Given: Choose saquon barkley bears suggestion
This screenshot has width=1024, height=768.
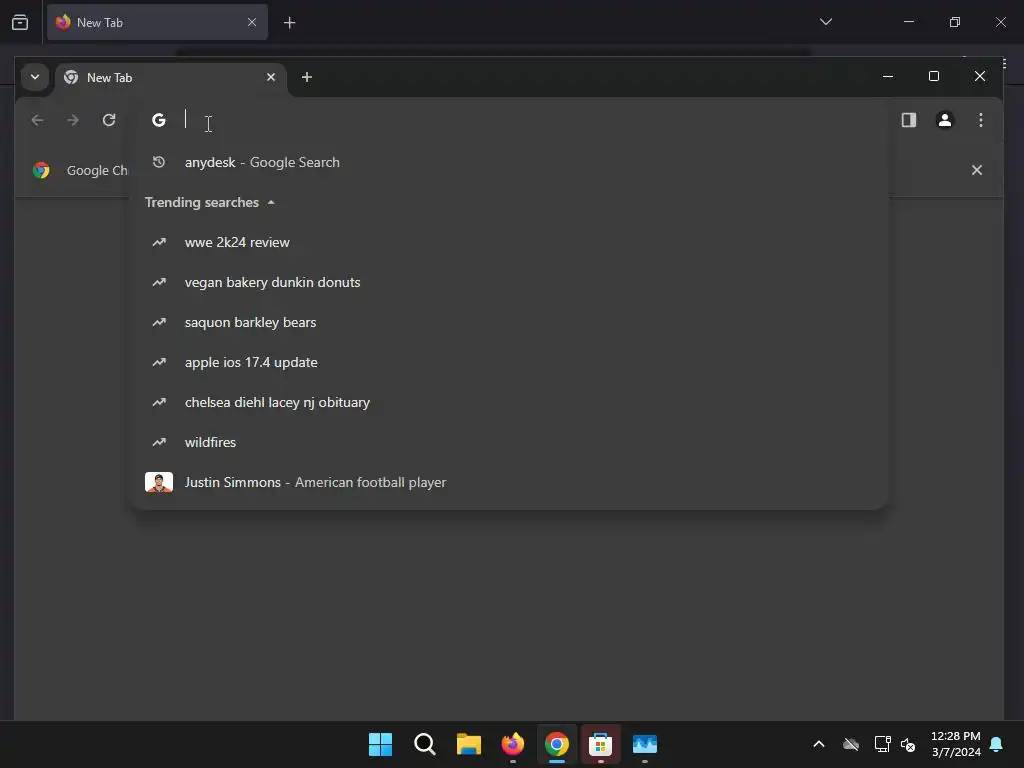Looking at the screenshot, I should click(x=509, y=322).
